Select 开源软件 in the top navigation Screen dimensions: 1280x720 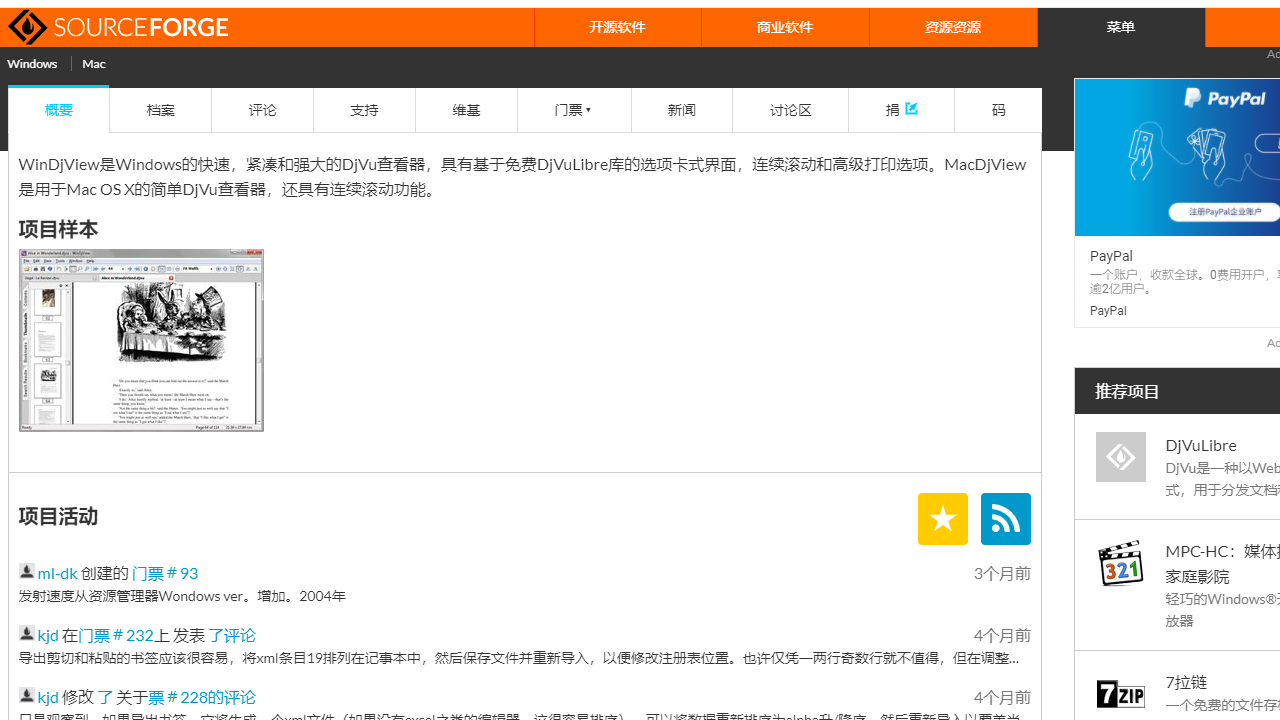pos(617,27)
